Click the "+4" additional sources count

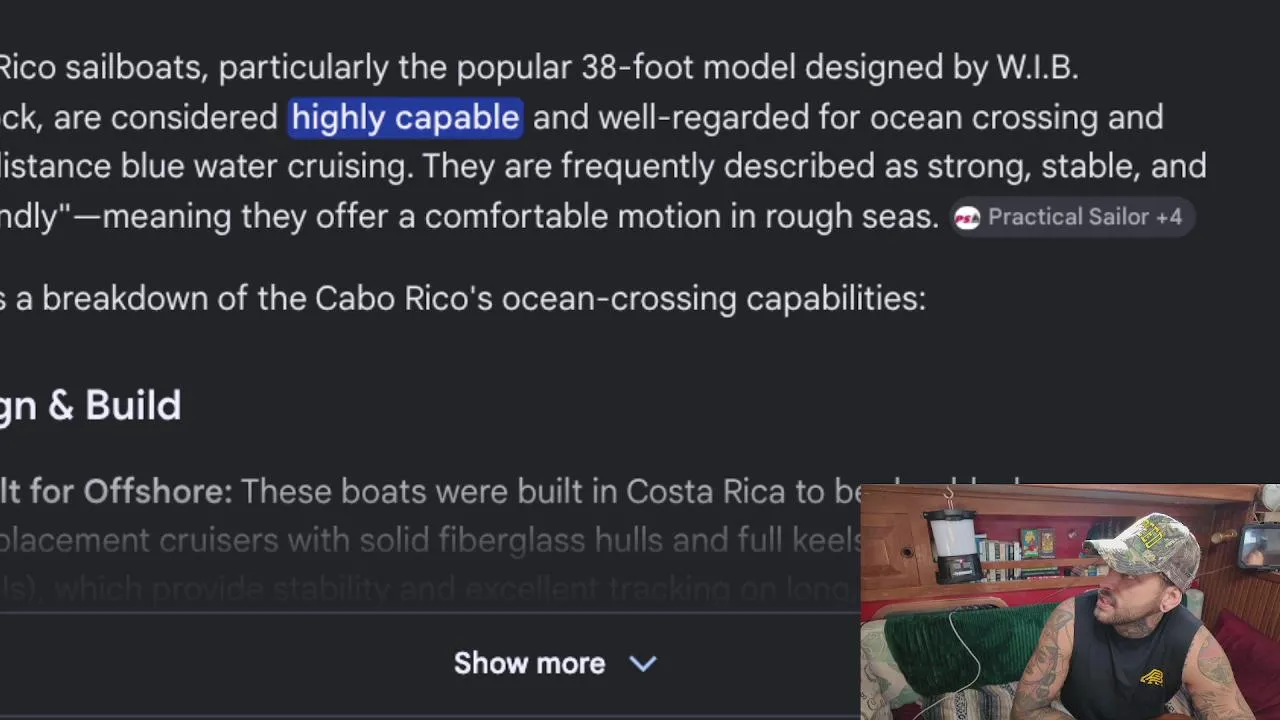click(1168, 217)
